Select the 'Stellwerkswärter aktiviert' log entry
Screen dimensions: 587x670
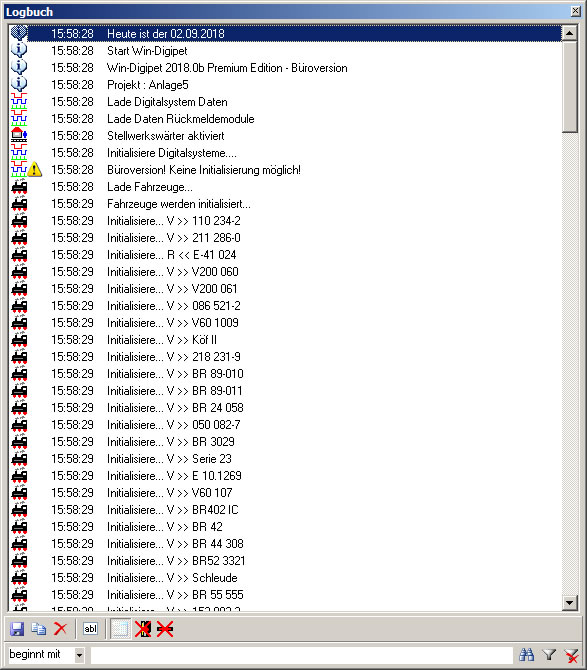(x=165, y=136)
